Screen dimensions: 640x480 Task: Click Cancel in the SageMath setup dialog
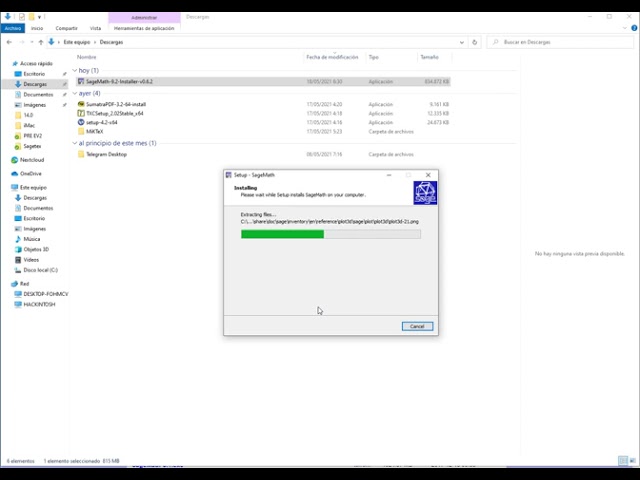[417, 326]
